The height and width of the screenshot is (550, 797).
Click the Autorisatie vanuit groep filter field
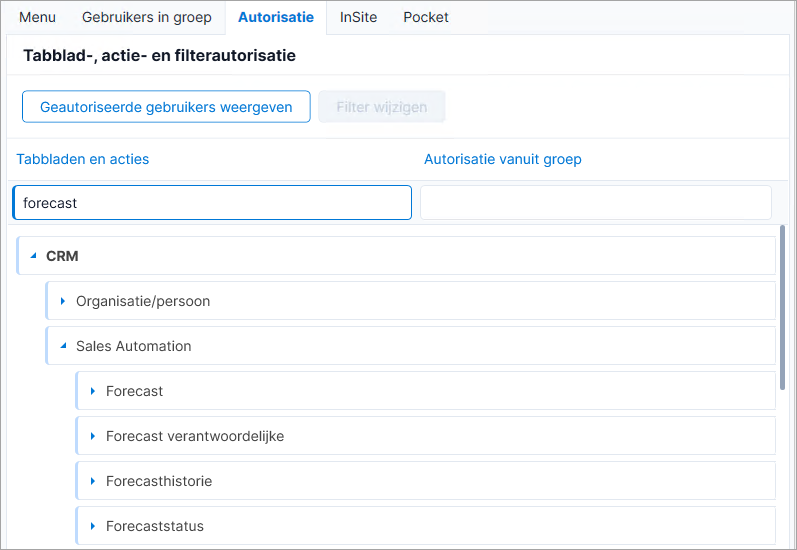point(596,203)
